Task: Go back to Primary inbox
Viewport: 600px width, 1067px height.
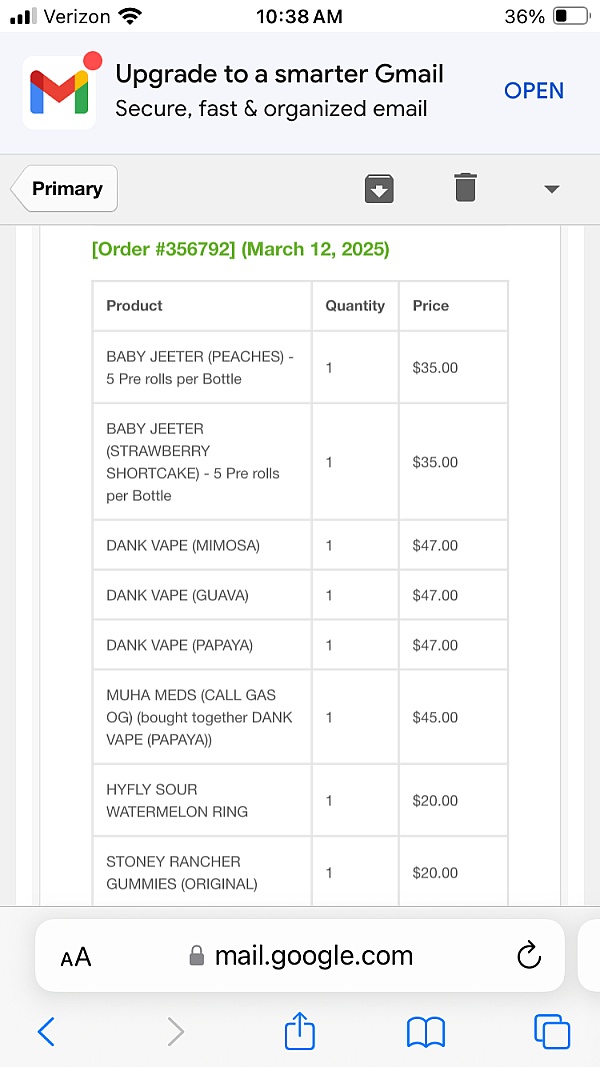Action: 66,189
